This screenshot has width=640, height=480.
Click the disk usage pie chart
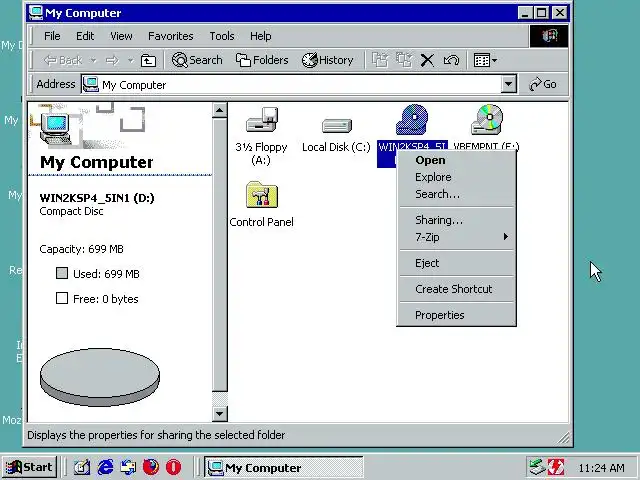[100, 377]
